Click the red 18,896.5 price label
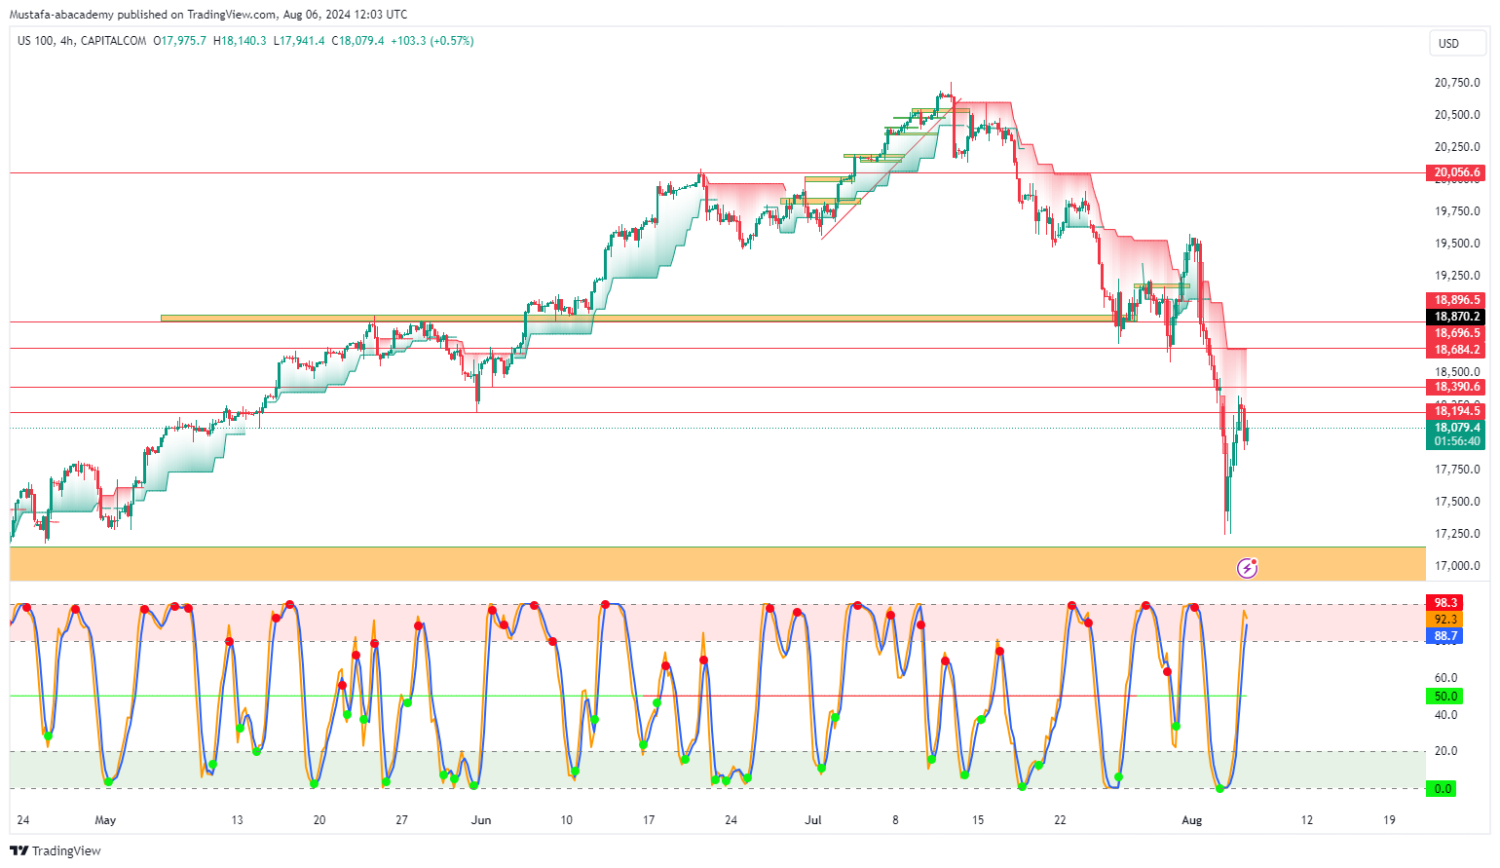 [1457, 300]
